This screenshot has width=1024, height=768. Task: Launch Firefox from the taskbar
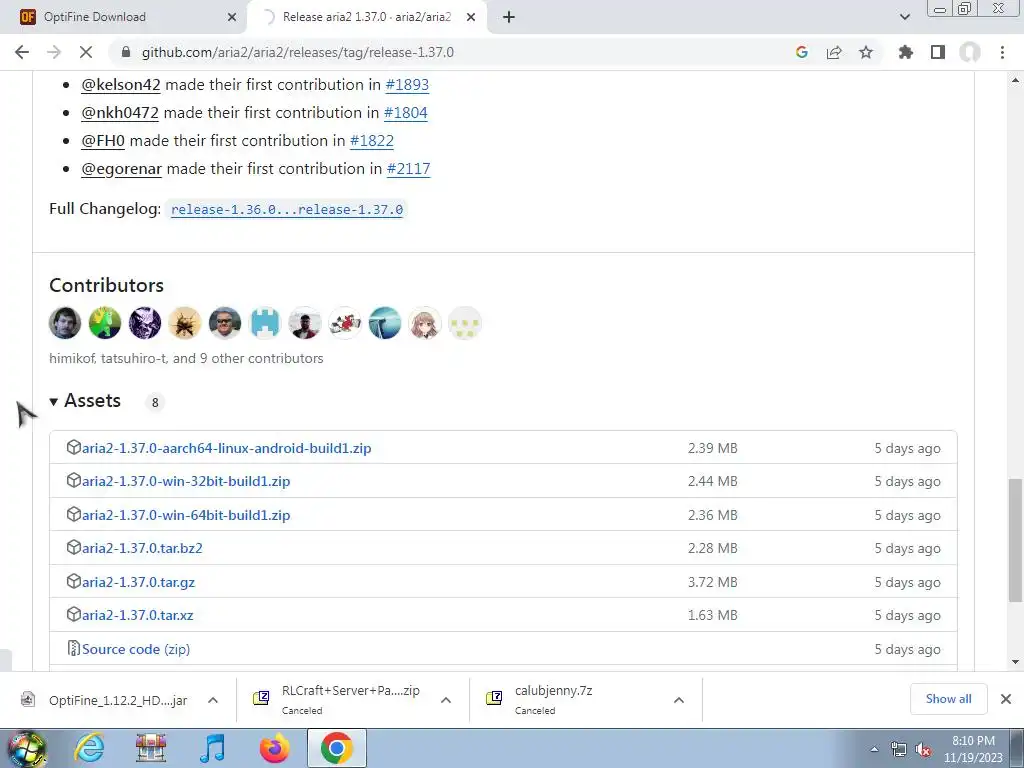click(274, 749)
